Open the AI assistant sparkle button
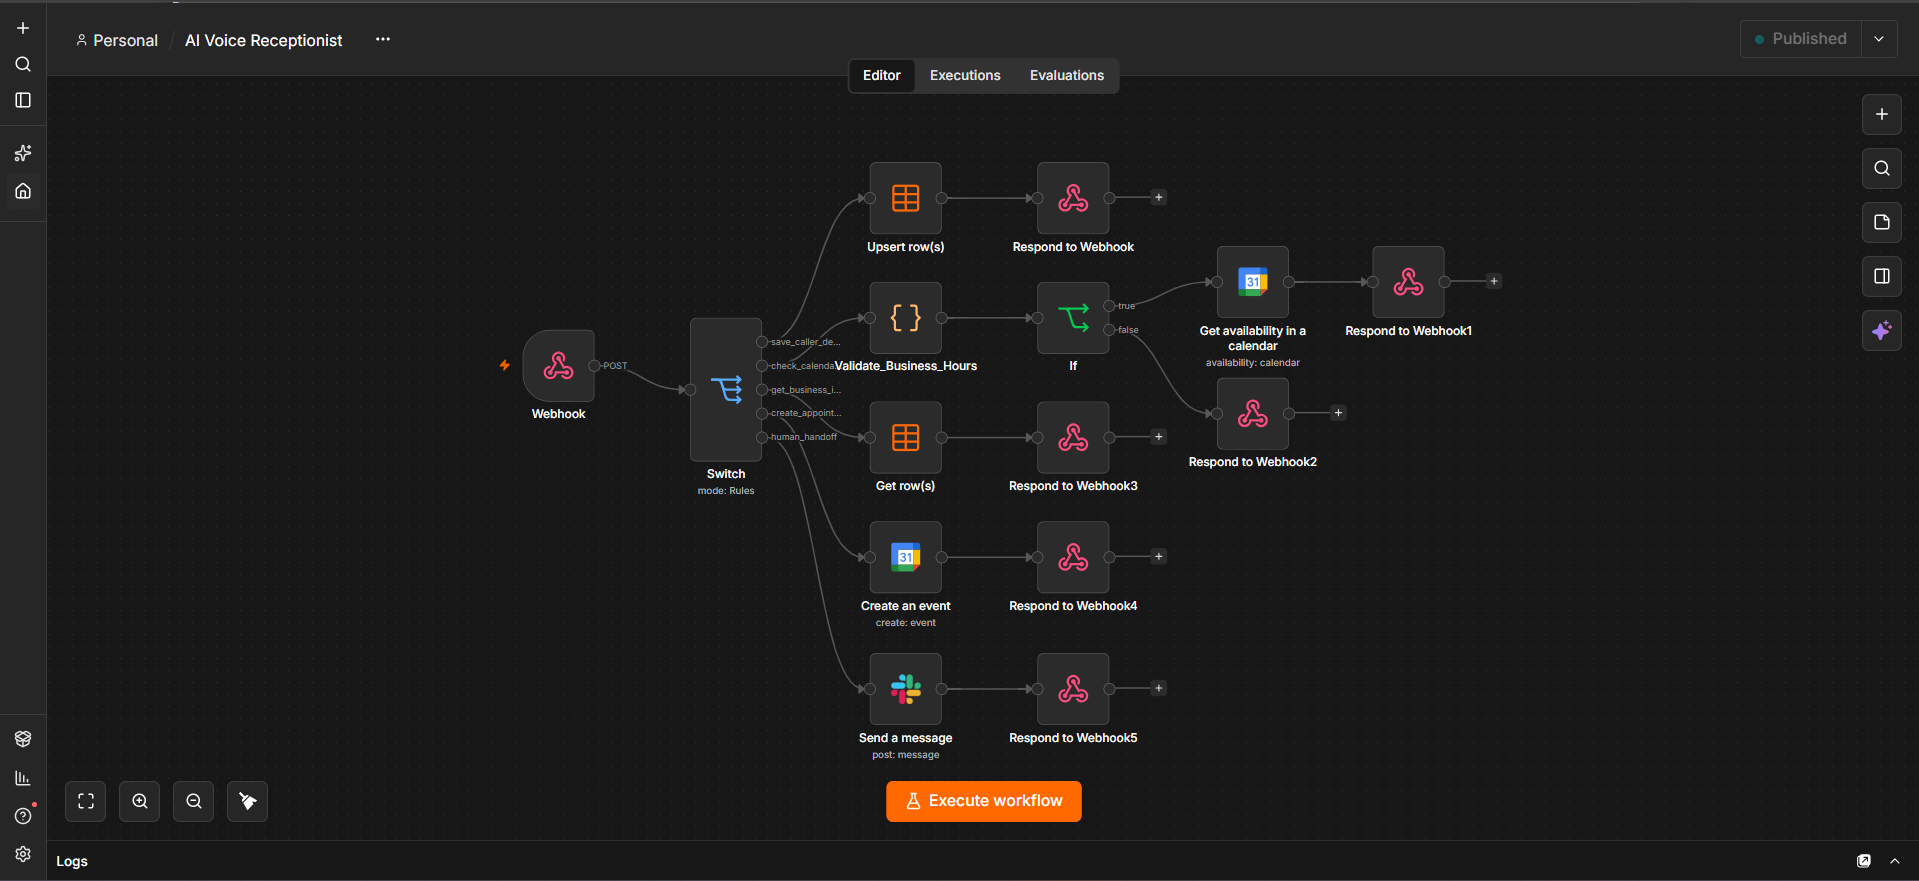Screen dimensions: 1919x881 [x=1881, y=330]
